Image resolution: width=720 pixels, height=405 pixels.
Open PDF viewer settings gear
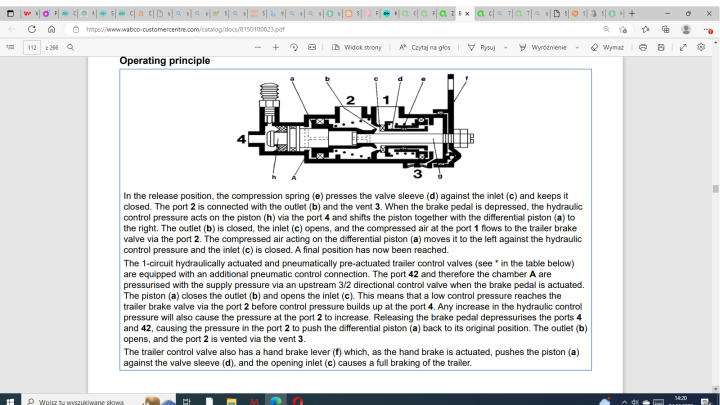tap(702, 47)
